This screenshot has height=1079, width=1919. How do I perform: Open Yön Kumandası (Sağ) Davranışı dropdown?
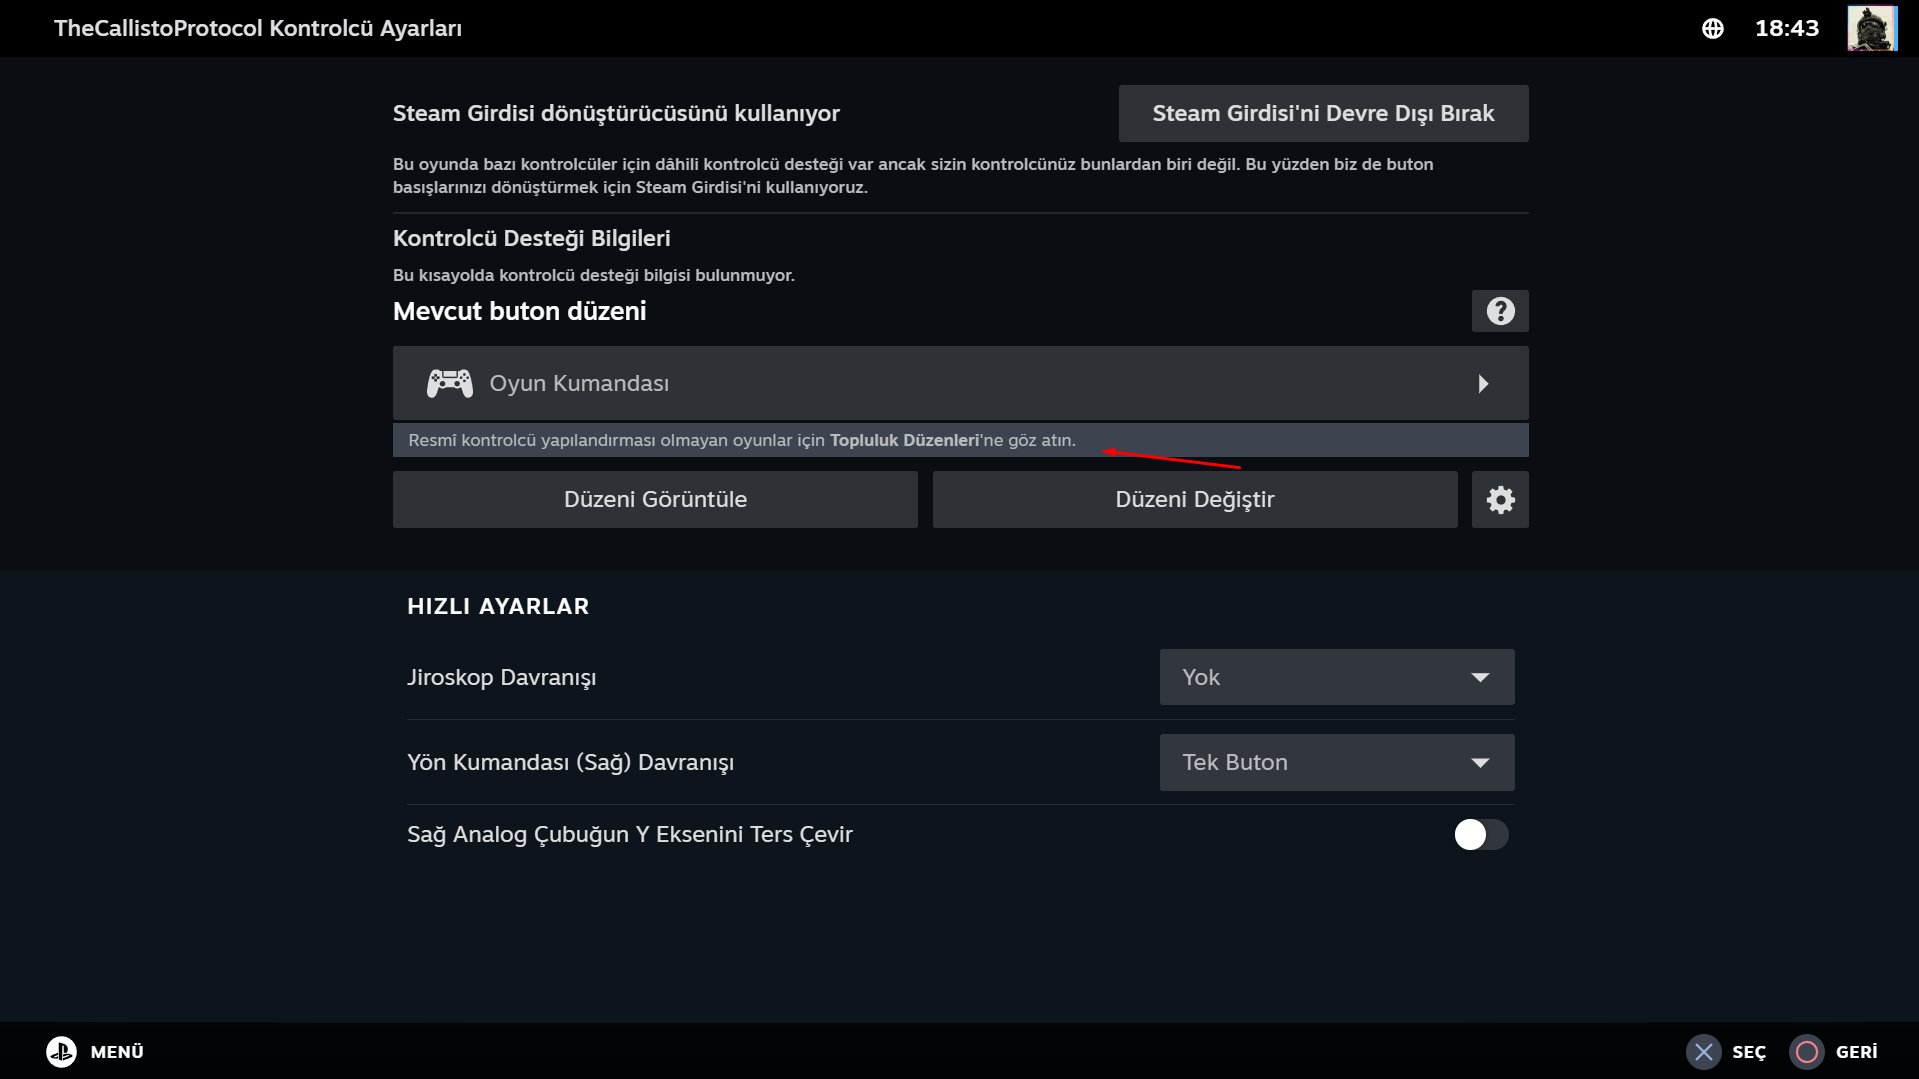pos(1336,762)
